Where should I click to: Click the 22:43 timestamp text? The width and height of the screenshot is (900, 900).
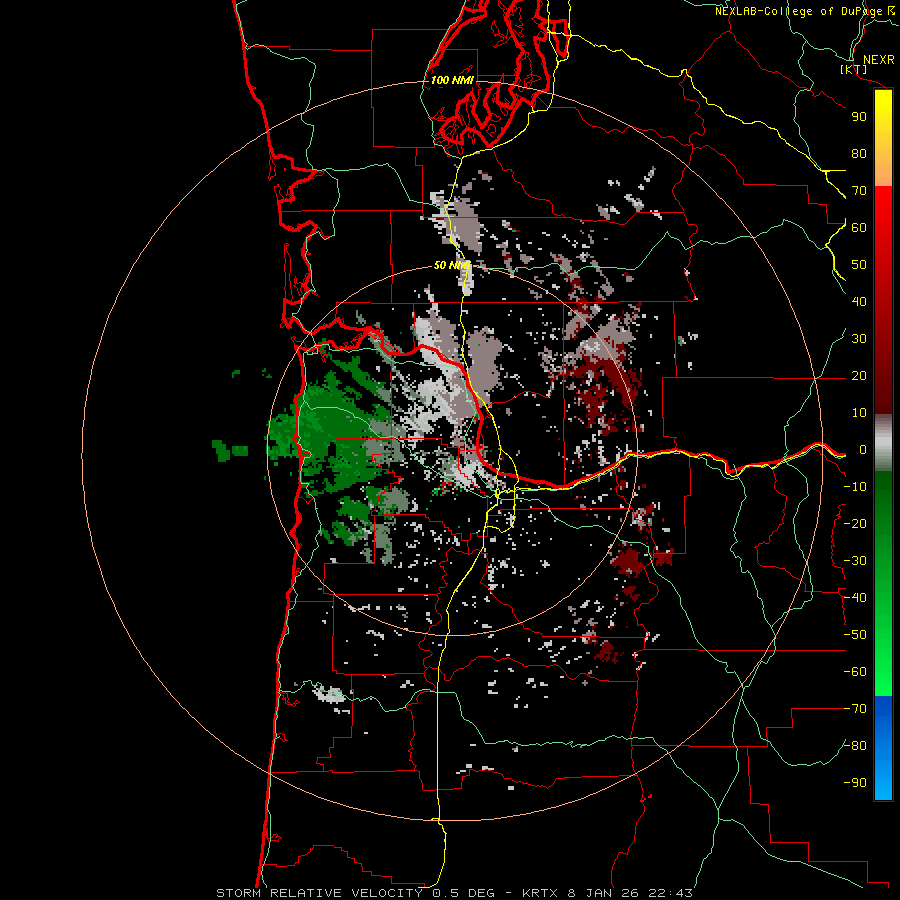[x=670, y=893]
